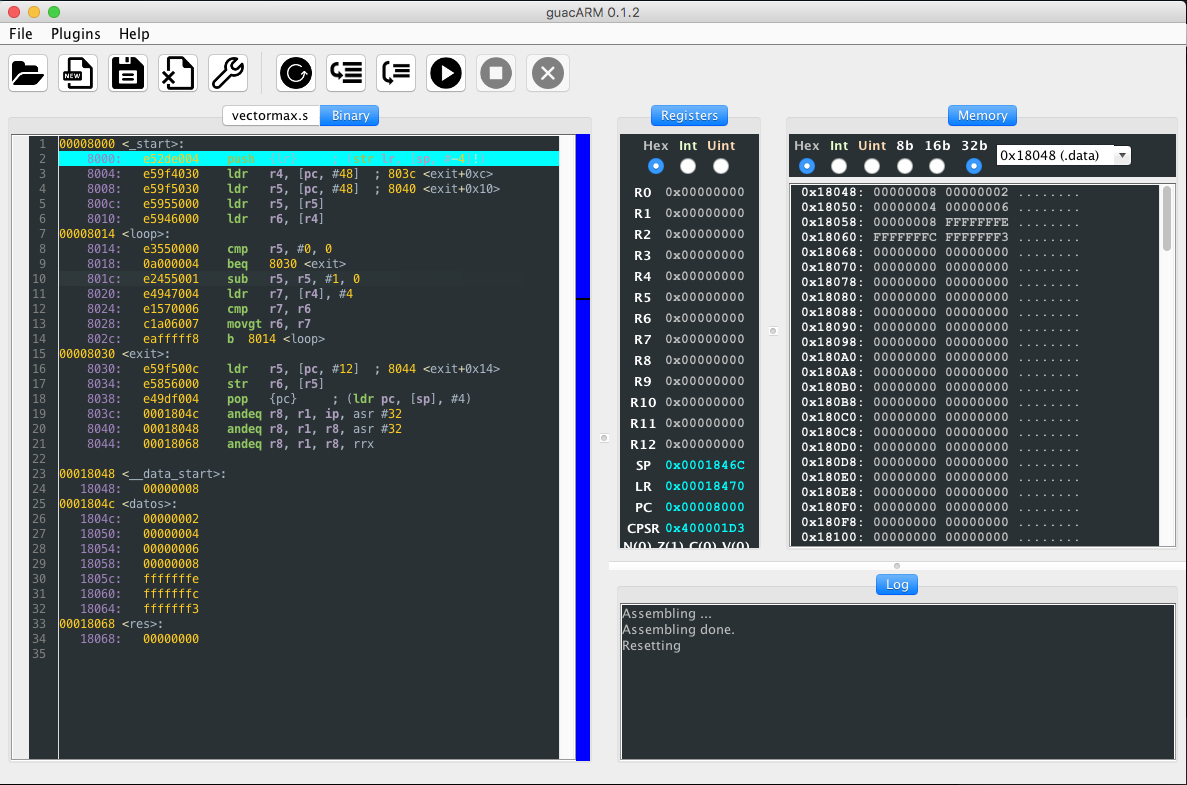1187x785 pixels.
Task: Click the pop {pc} instruction line
Action: tap(309, 399)
